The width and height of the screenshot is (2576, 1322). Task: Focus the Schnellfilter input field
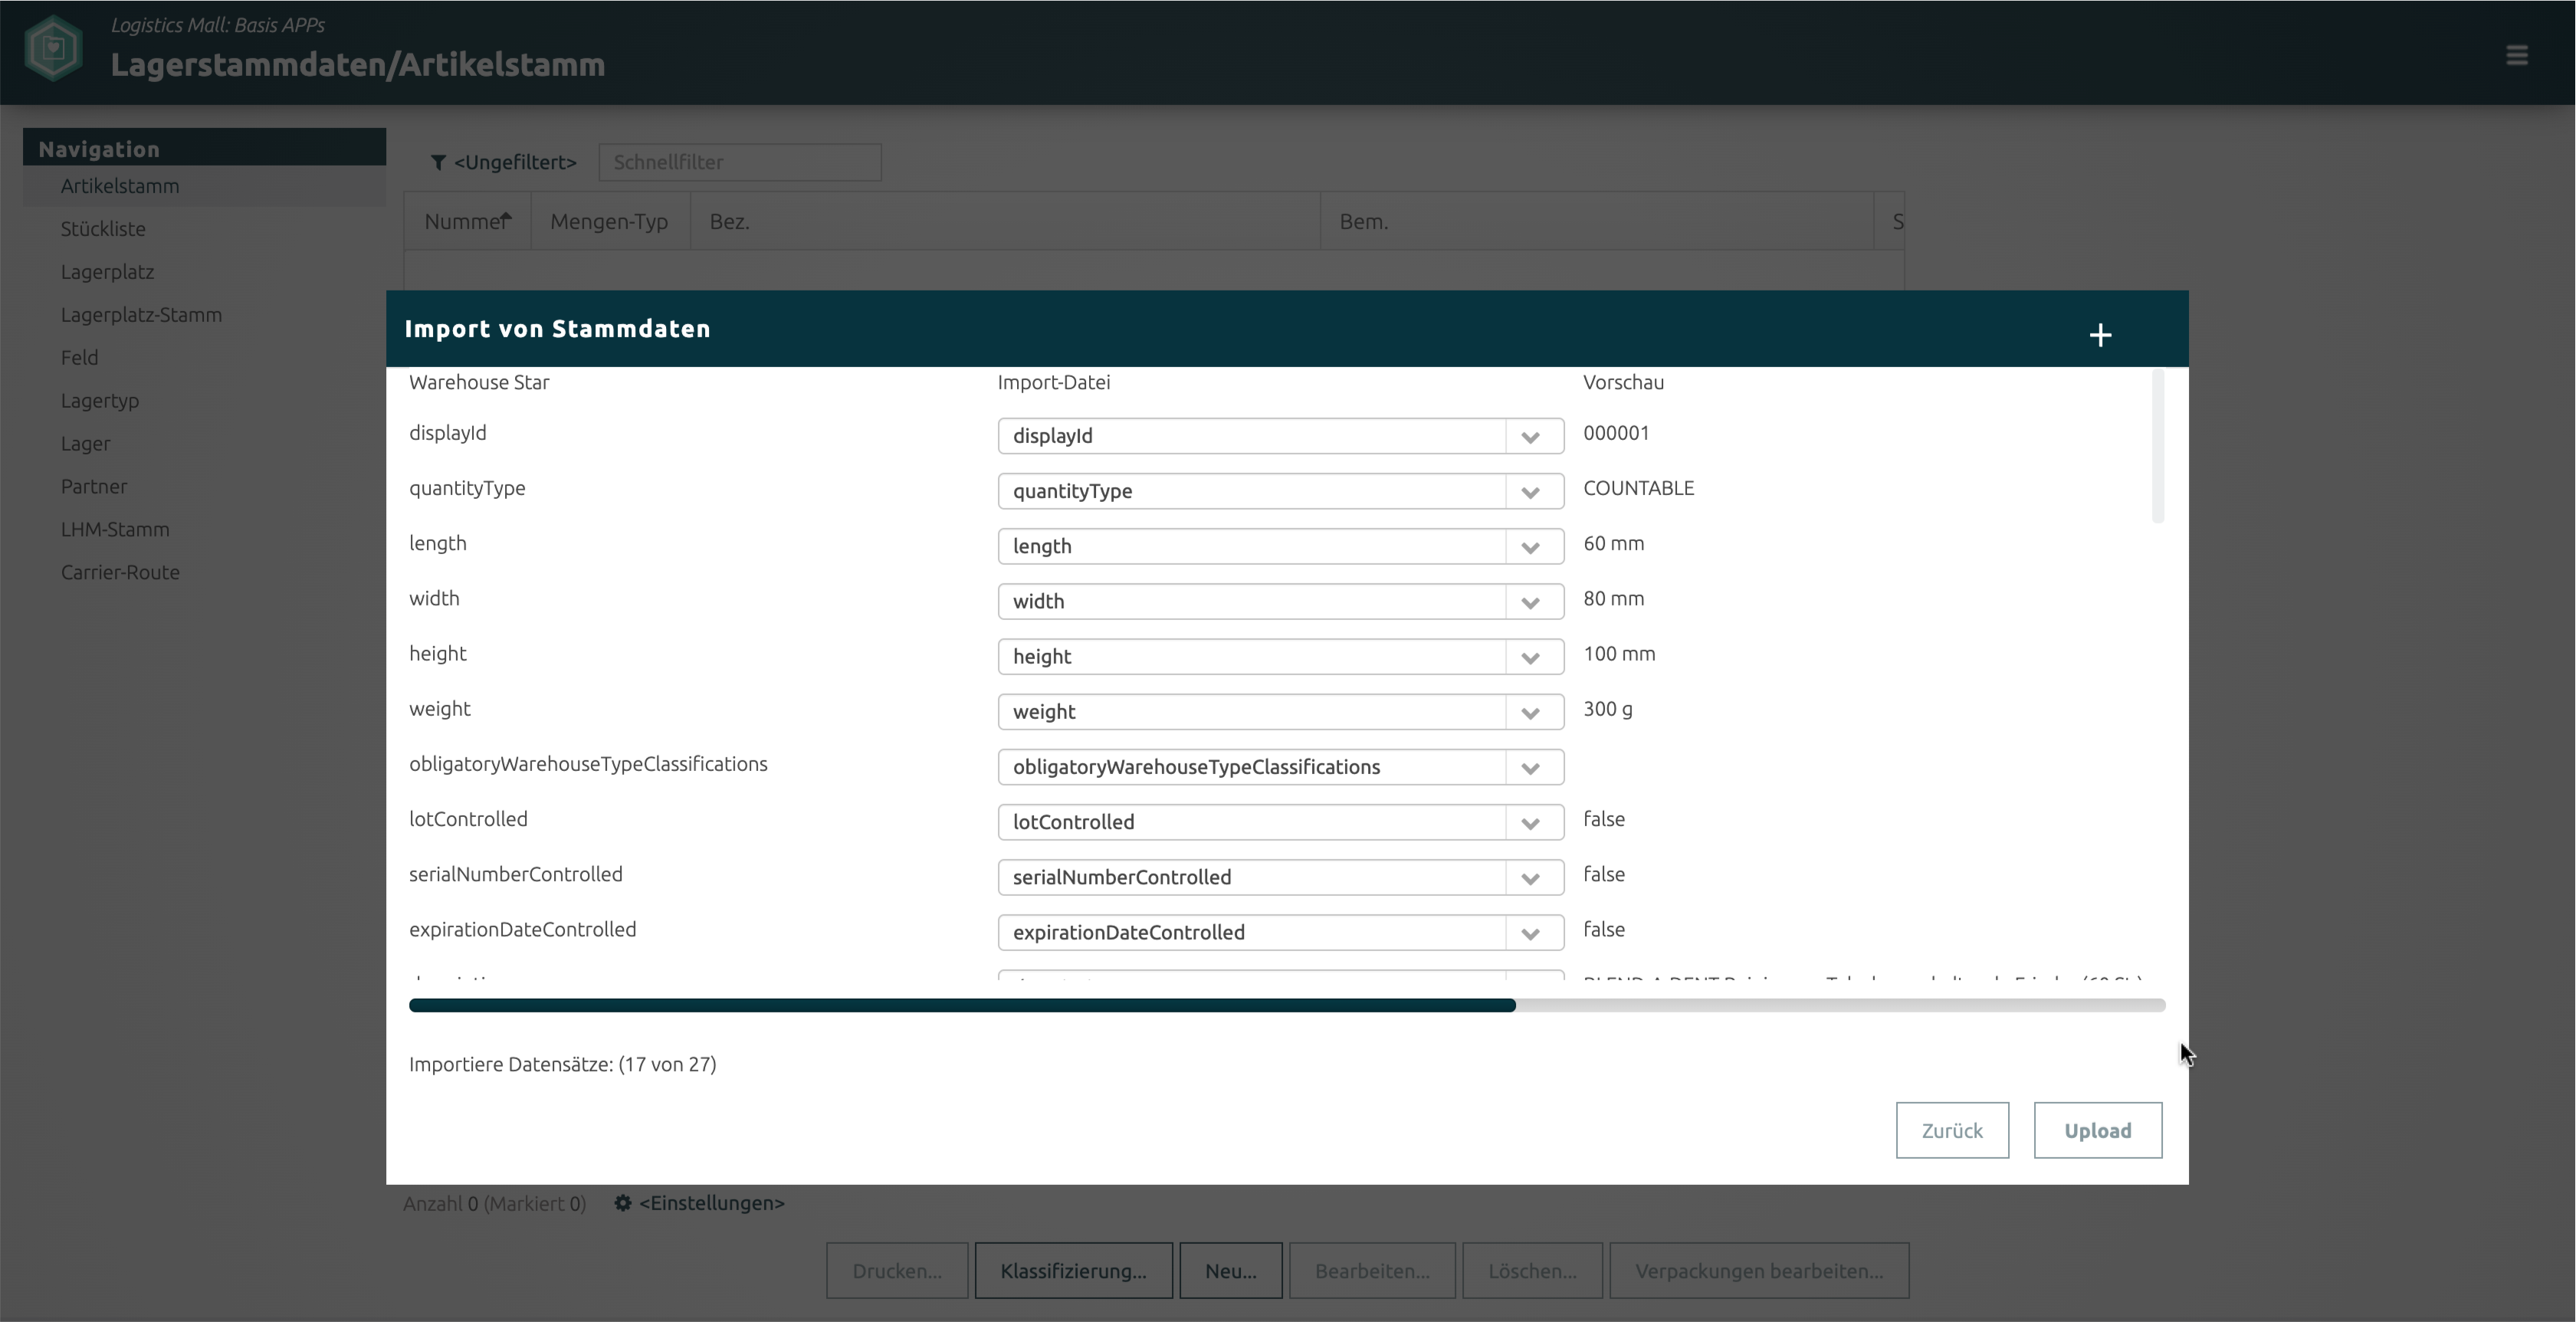coord(739,162)
